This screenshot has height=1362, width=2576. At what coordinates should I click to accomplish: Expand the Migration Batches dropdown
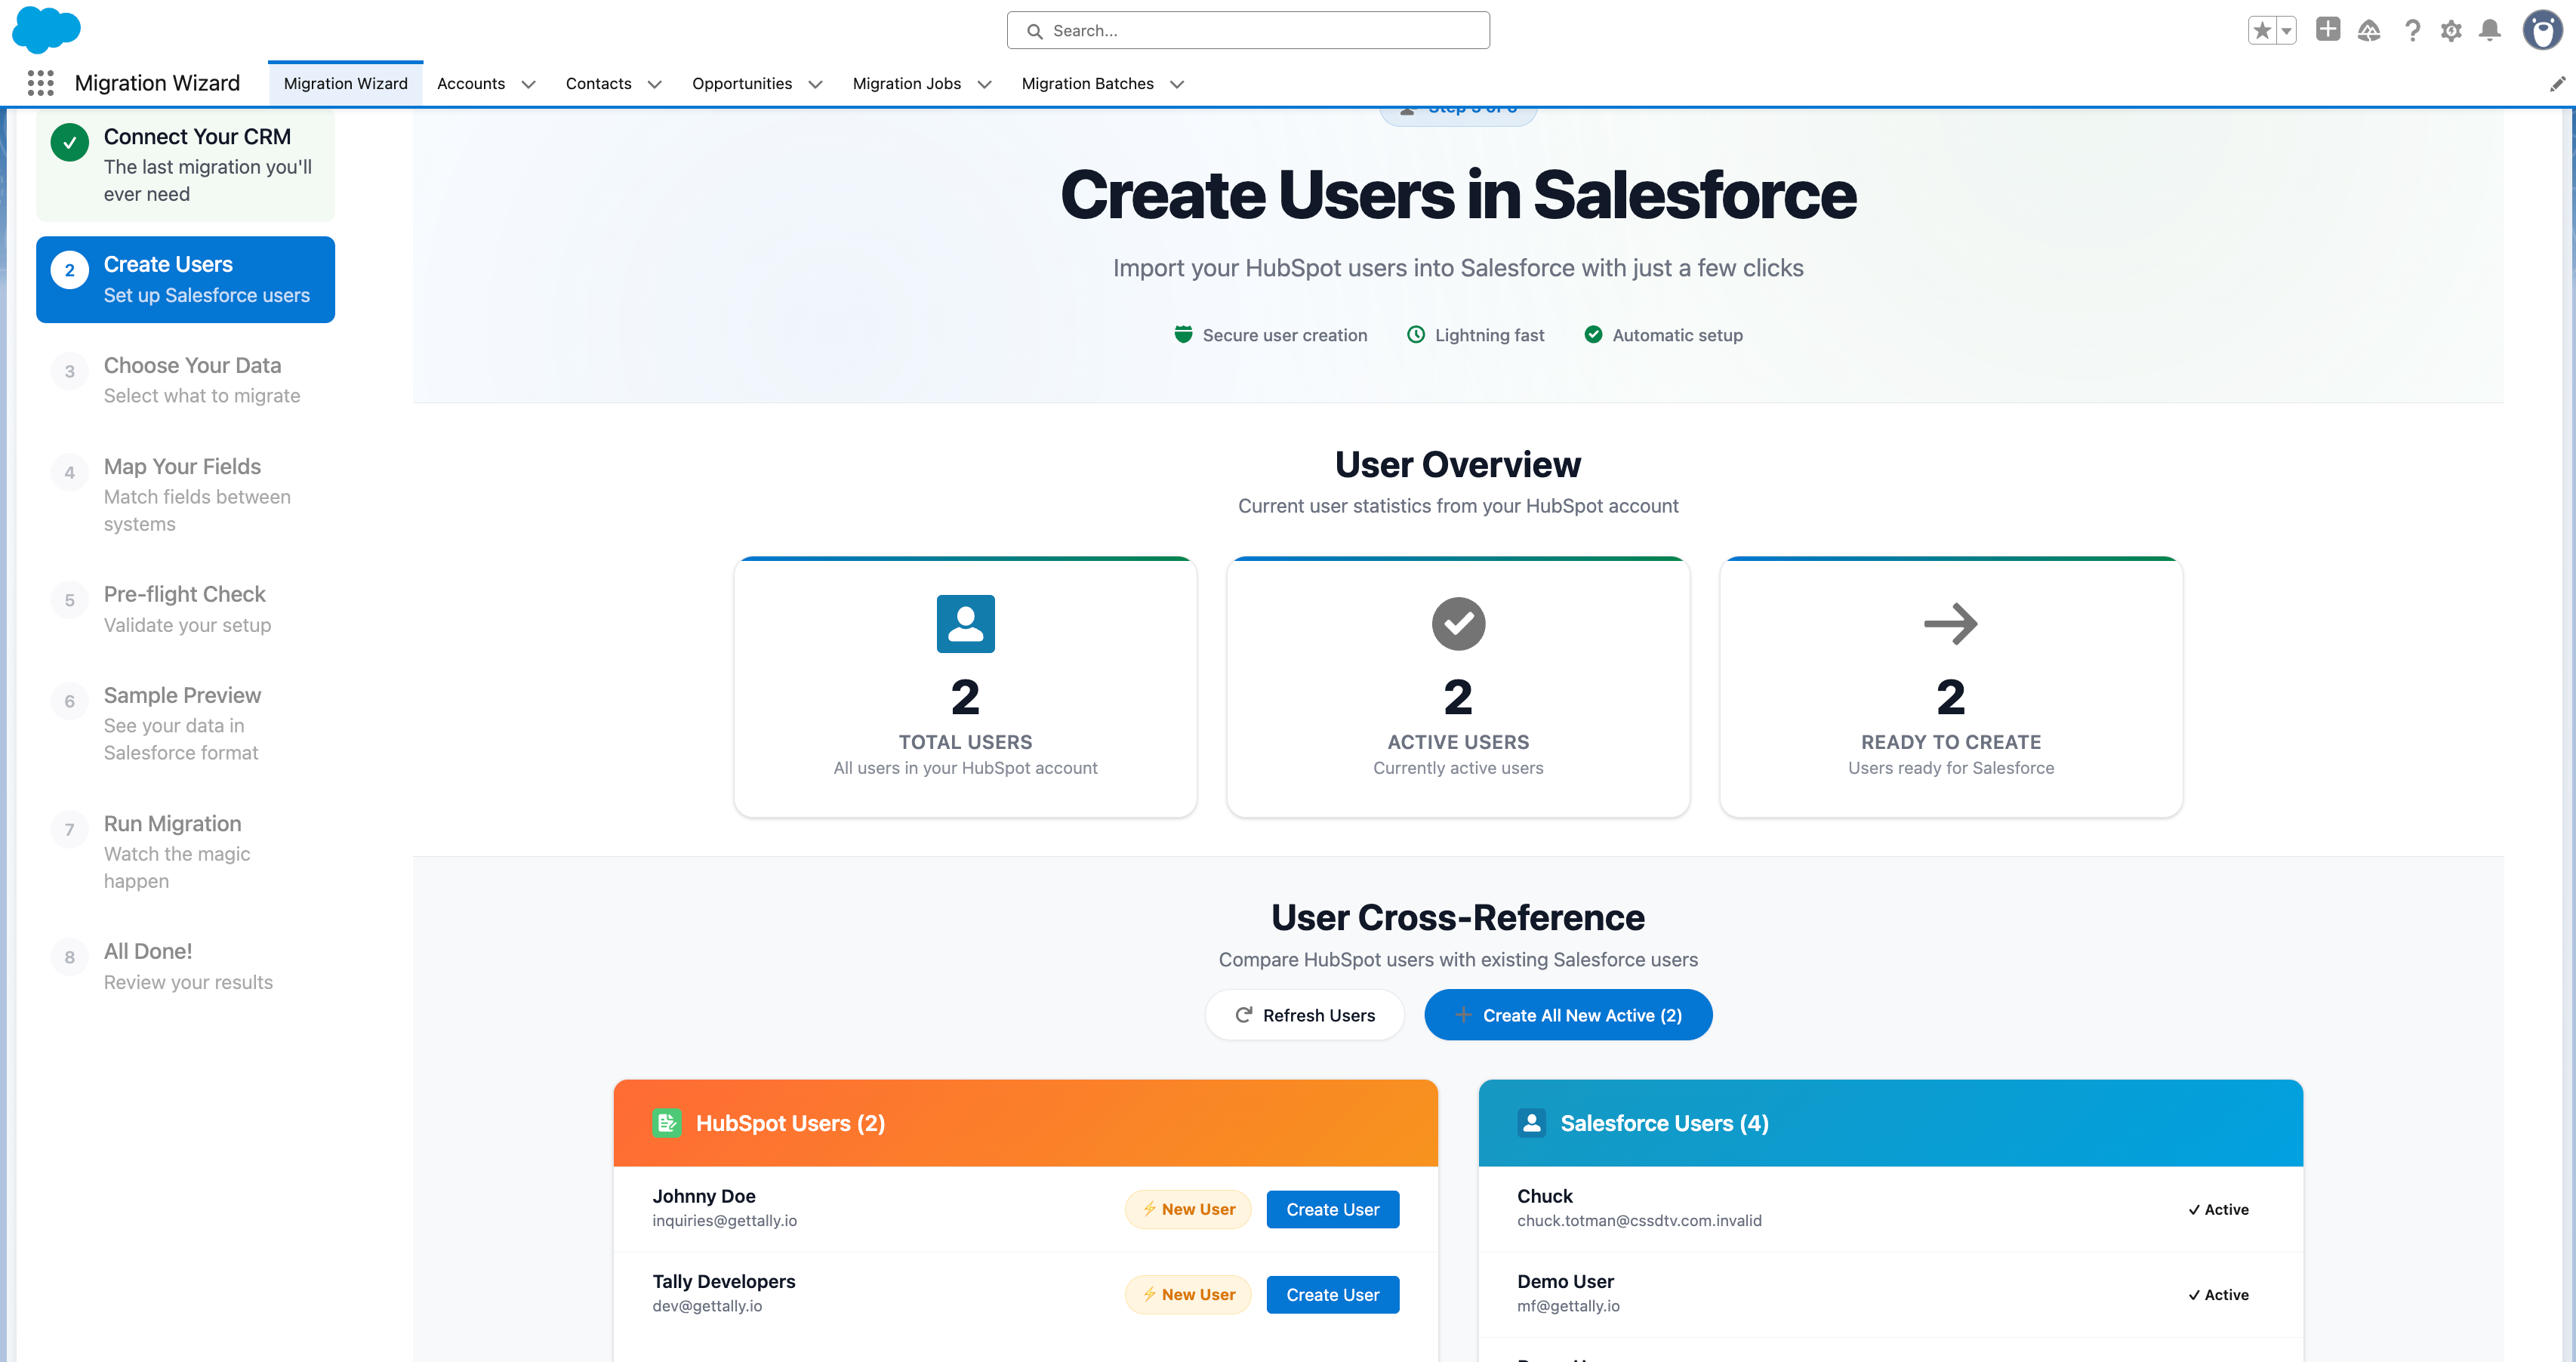pos(1176,84)
